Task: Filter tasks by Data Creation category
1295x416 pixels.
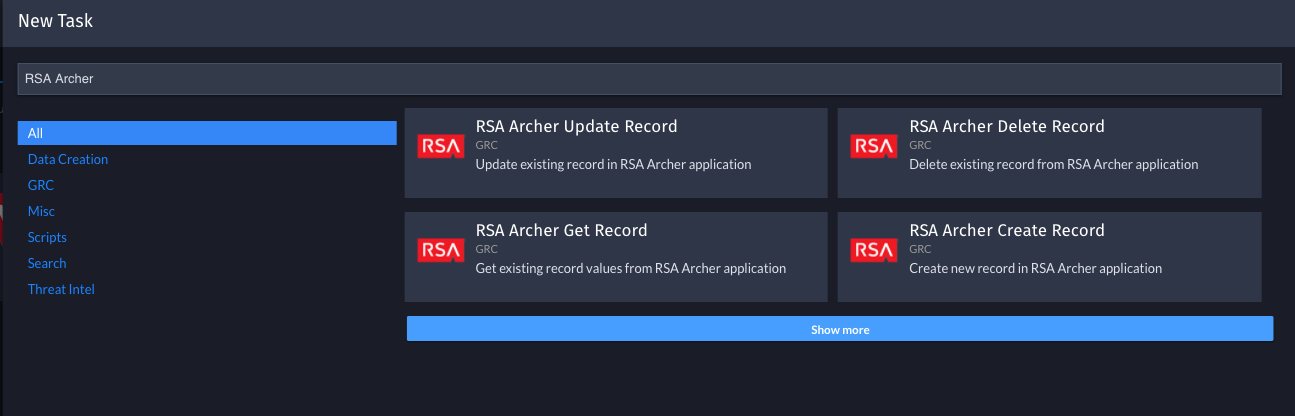Action: (x=68, y=159)
